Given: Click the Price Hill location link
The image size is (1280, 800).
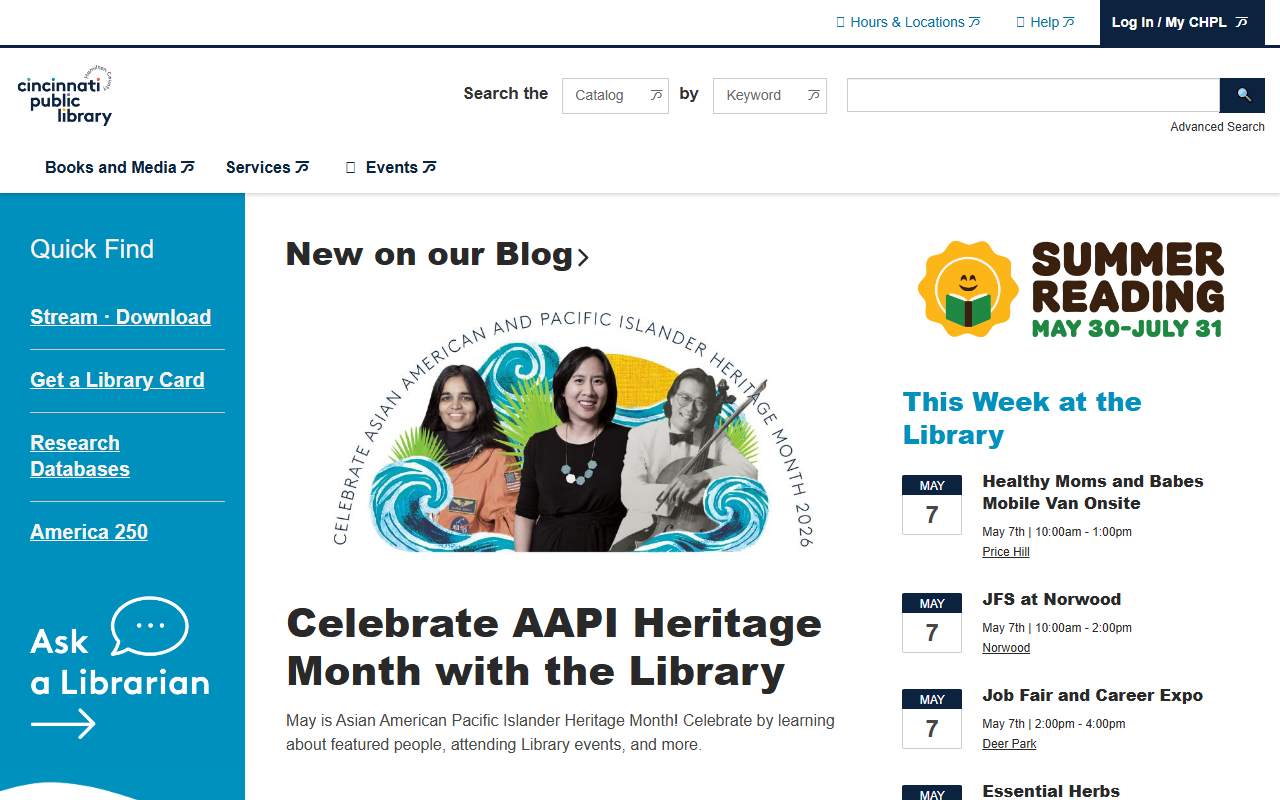Looking at the screenshot, I should click(1006, 552).
